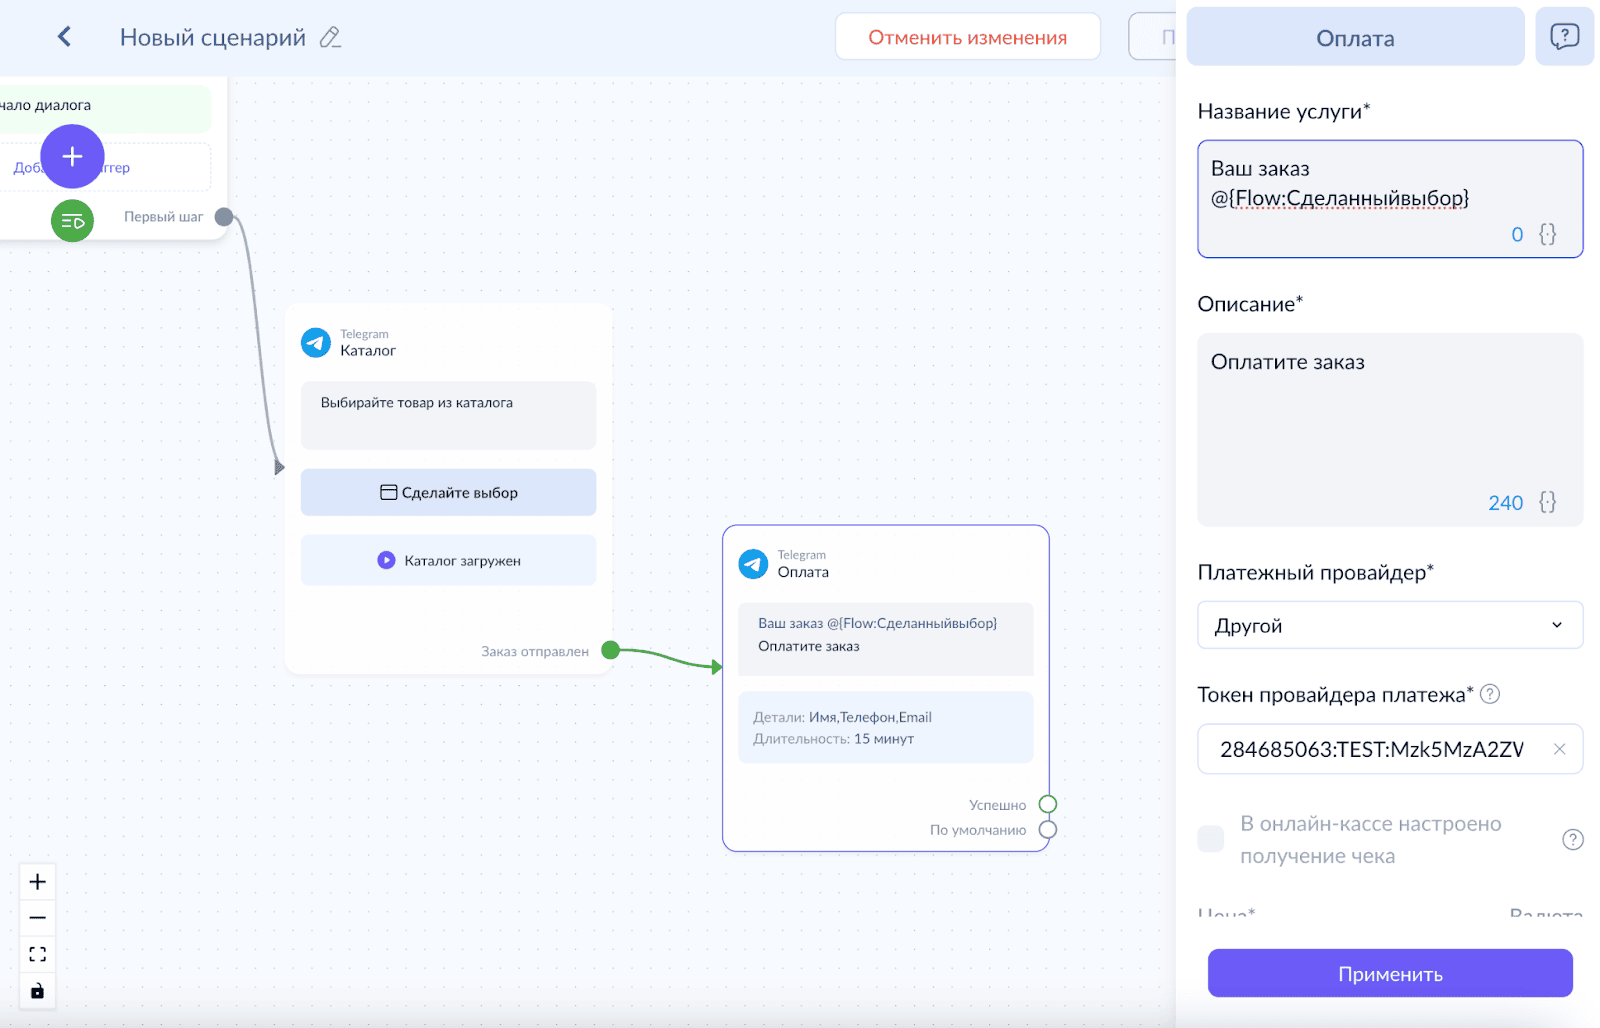This screenshot has height=1028, width=1600.
Task: Click Оплата panel header
Action: (1355, 37)
